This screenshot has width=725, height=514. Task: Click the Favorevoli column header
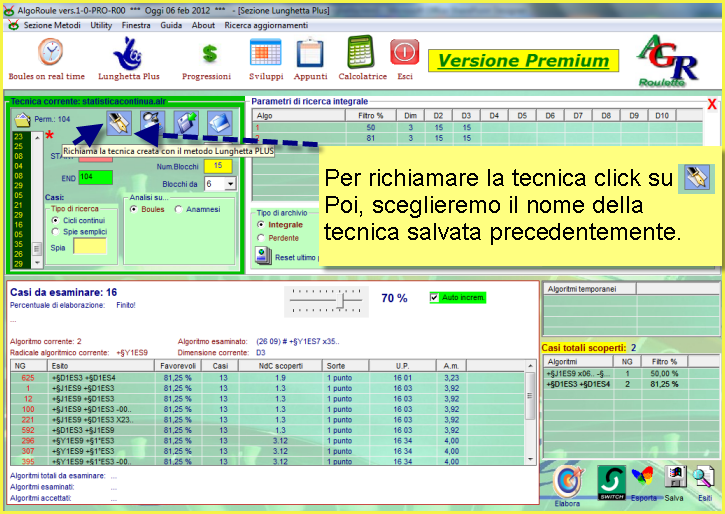(178, 366)
